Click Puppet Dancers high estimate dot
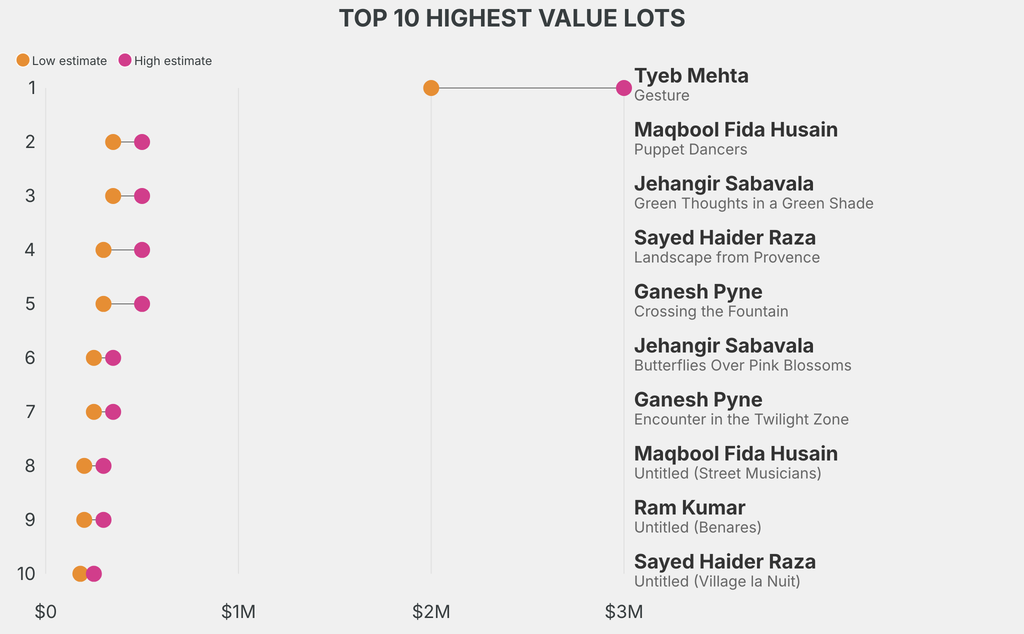This screenshot has height=634, width=1024. click(x=142, y=142)
